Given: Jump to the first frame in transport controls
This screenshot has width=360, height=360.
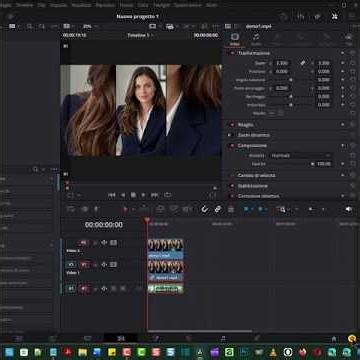Looking at the screenshot, I should (x=112, y=195).
